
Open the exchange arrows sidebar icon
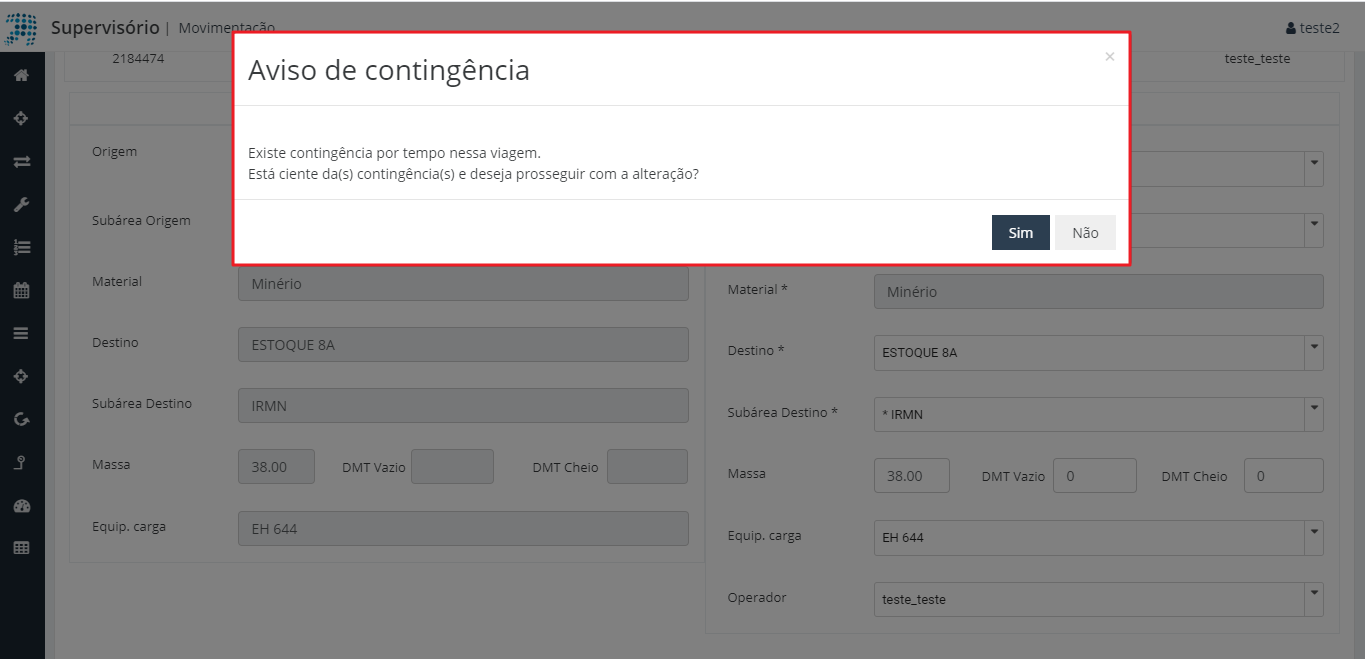click(21, 161)
